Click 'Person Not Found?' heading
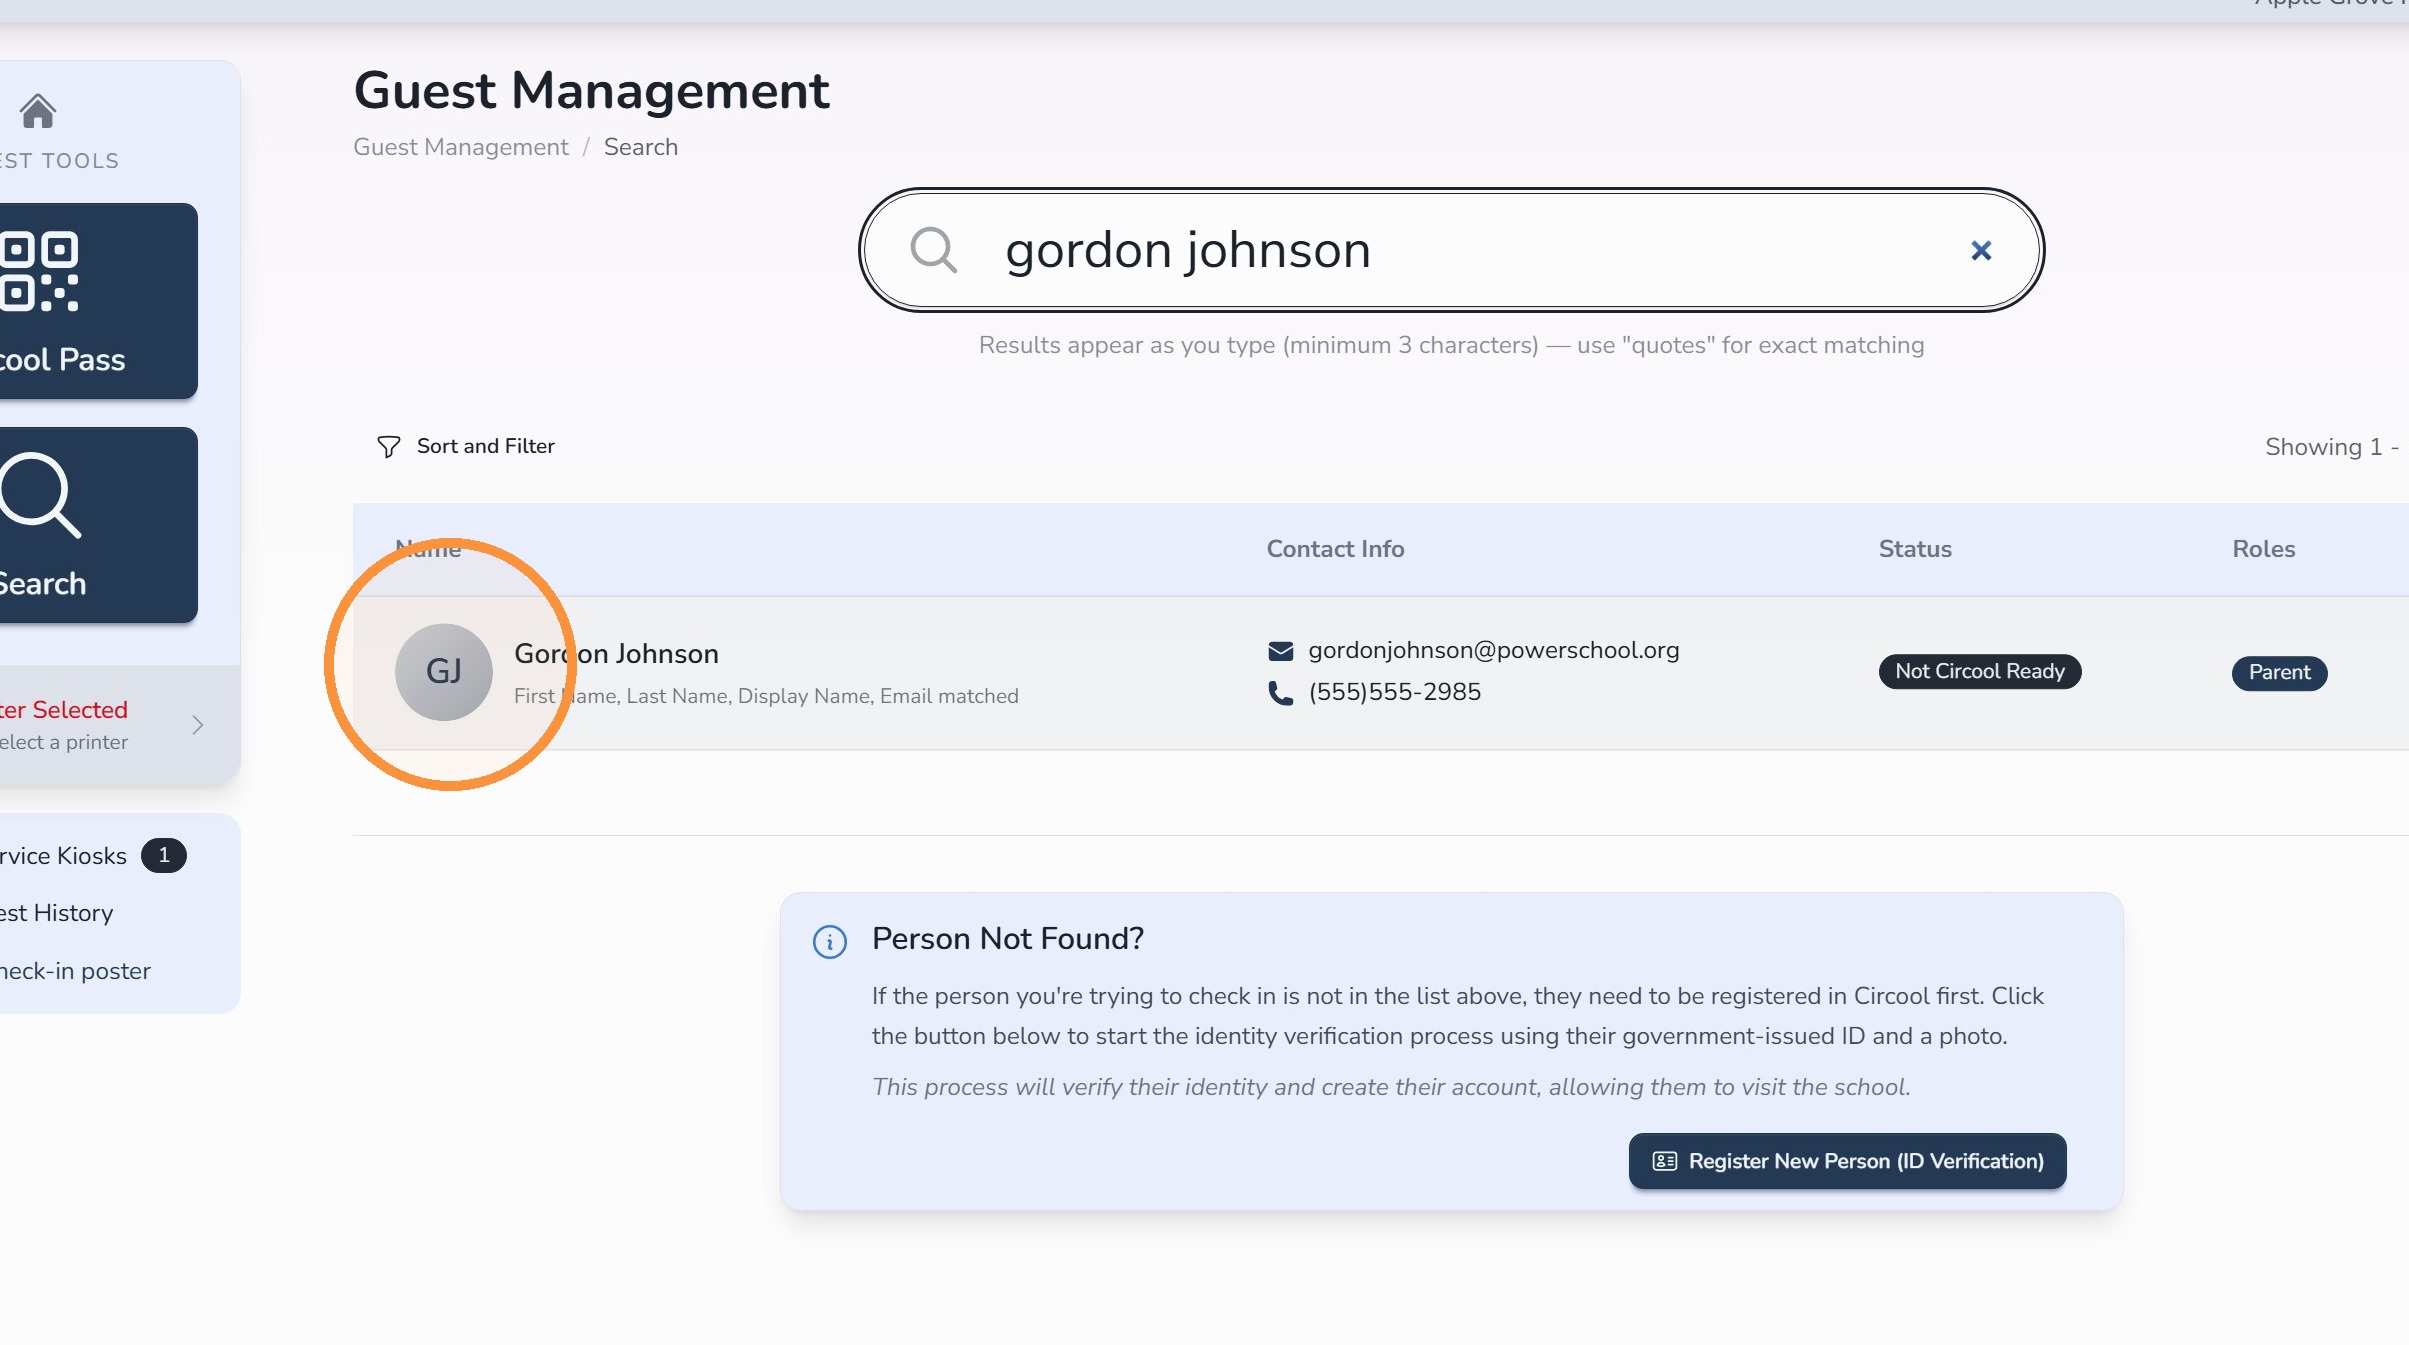 click(x=1008, y=938)
